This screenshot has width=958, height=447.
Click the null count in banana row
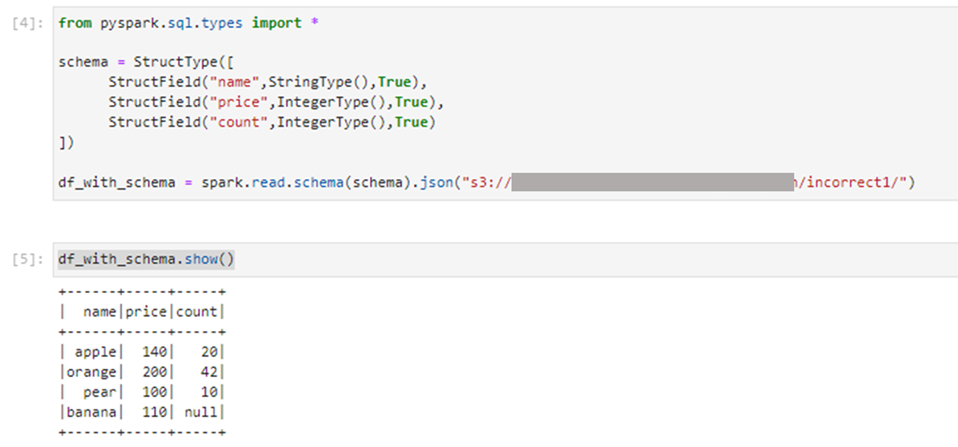click(201, 412)
